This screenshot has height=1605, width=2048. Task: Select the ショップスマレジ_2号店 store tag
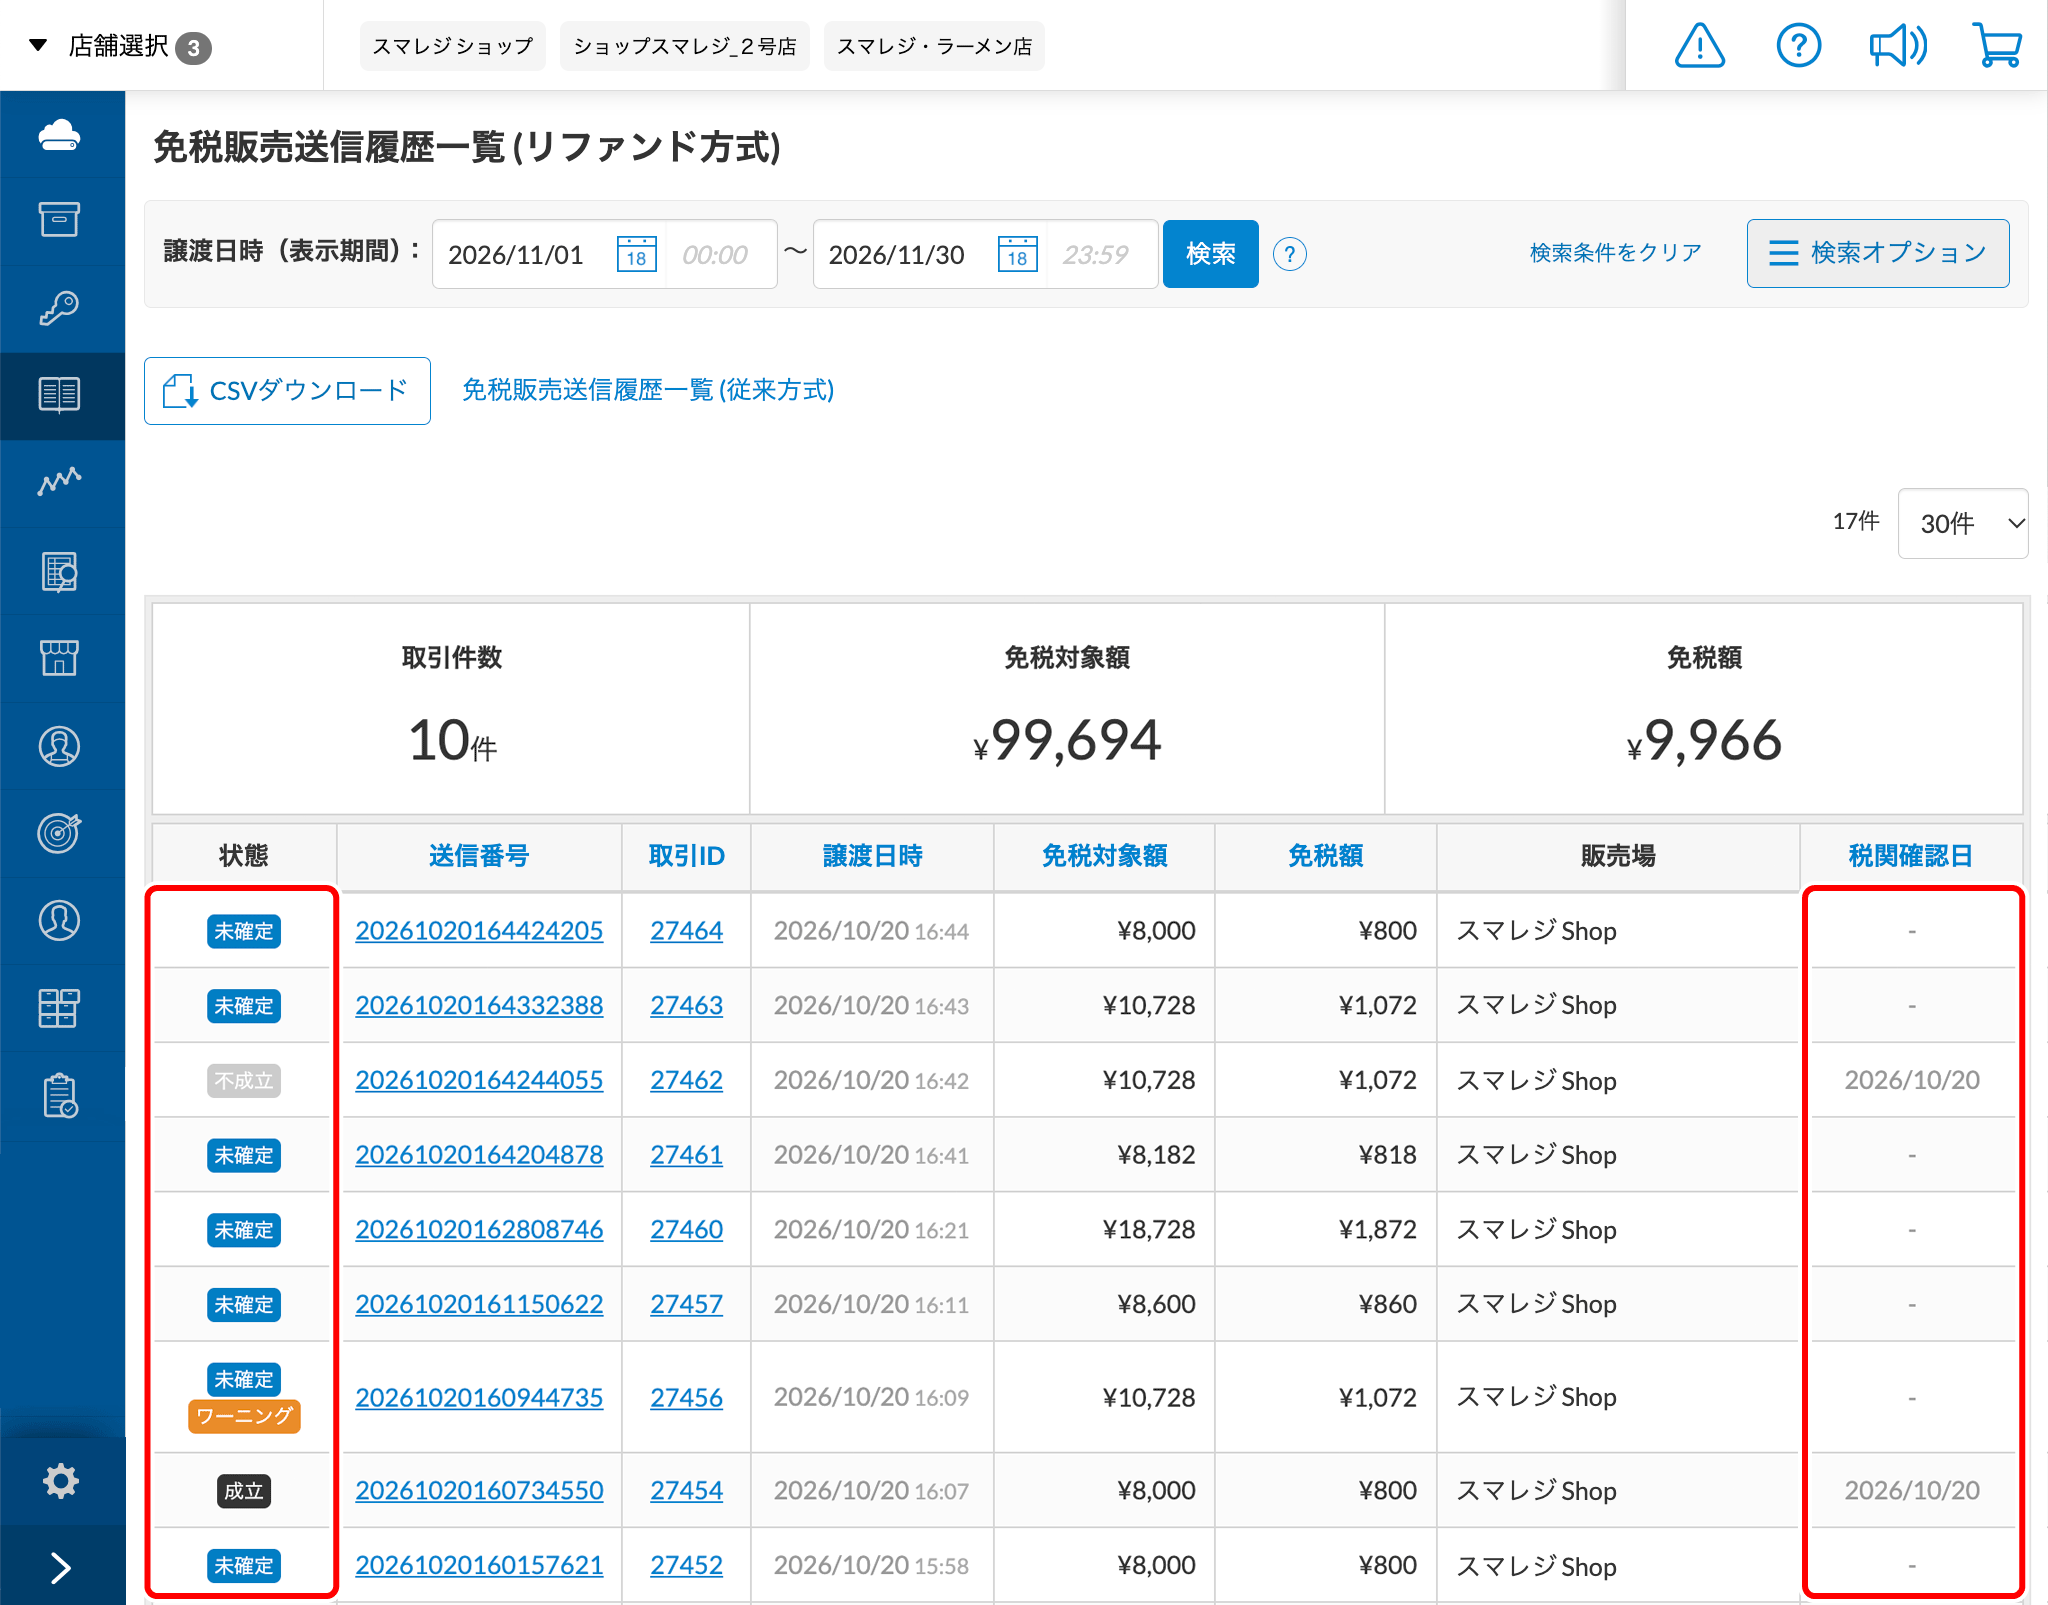point(685,46)
